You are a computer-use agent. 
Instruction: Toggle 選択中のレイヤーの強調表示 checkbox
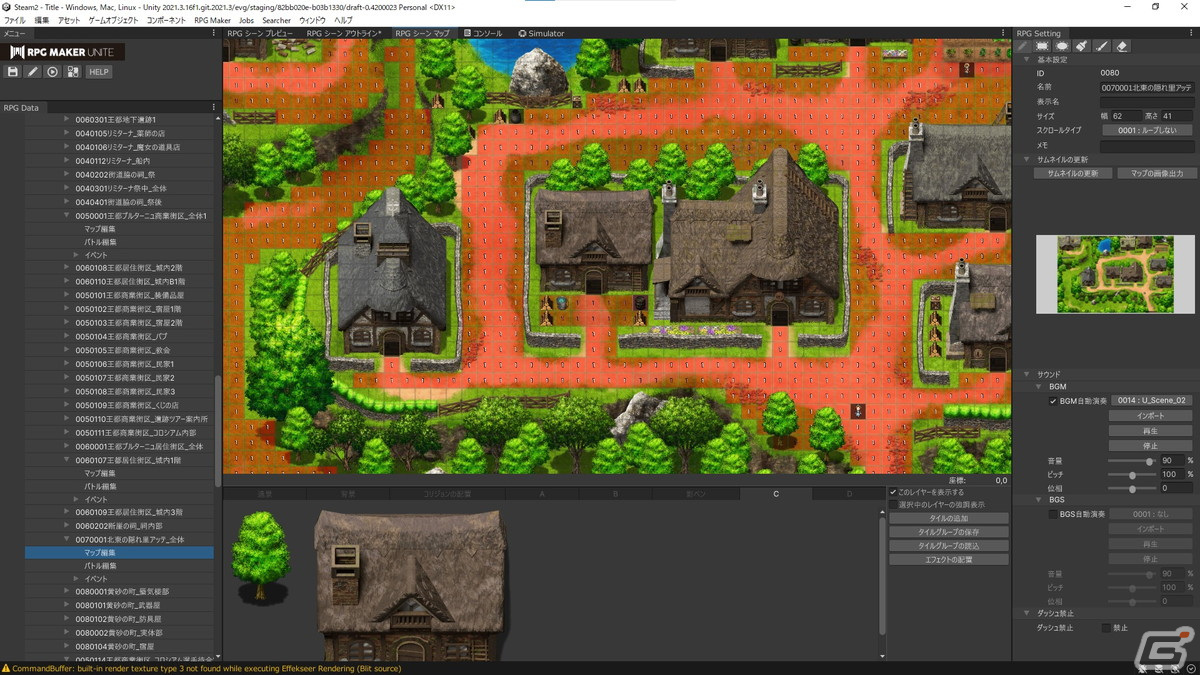(x=894, y=505)
